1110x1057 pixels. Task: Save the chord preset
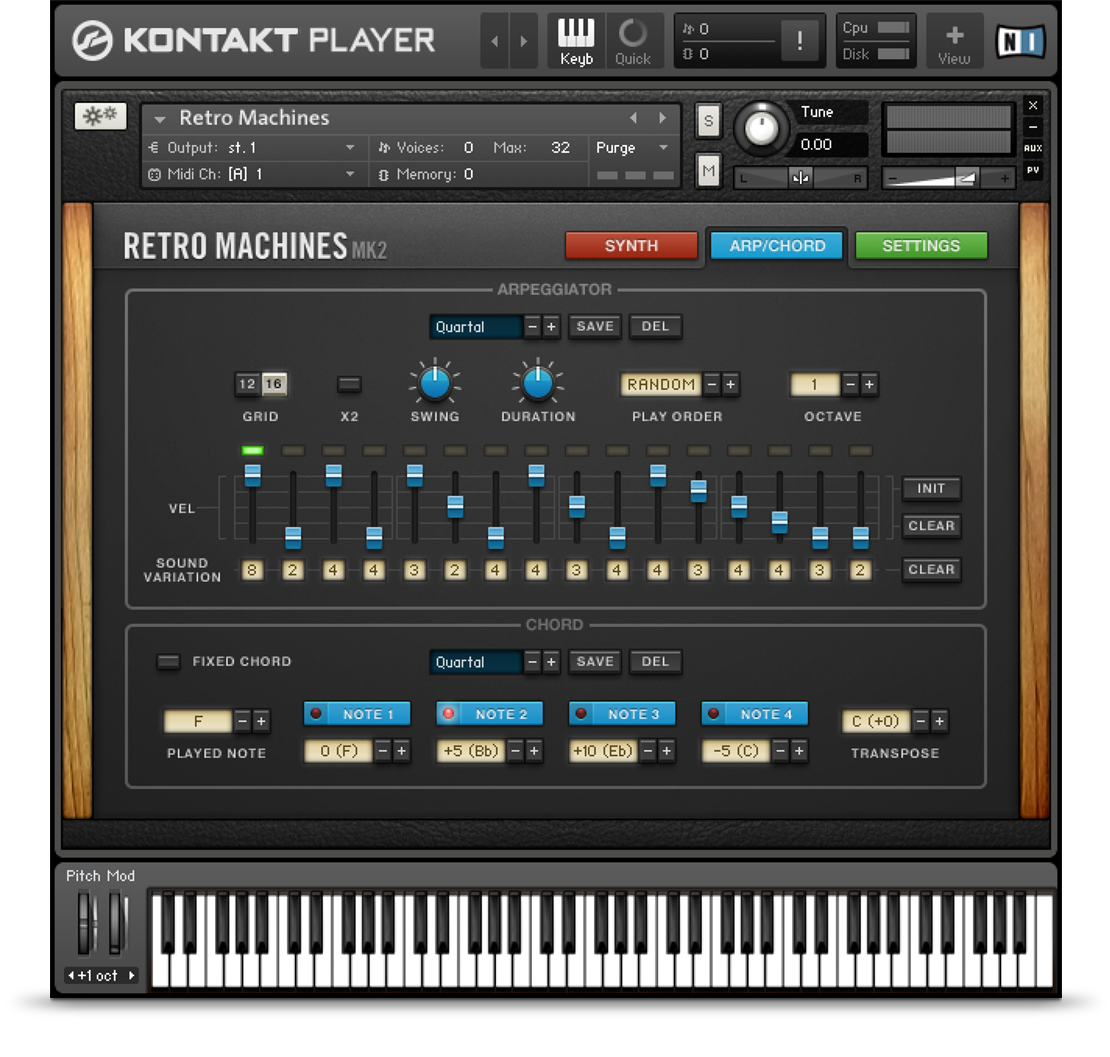point(595,661)
